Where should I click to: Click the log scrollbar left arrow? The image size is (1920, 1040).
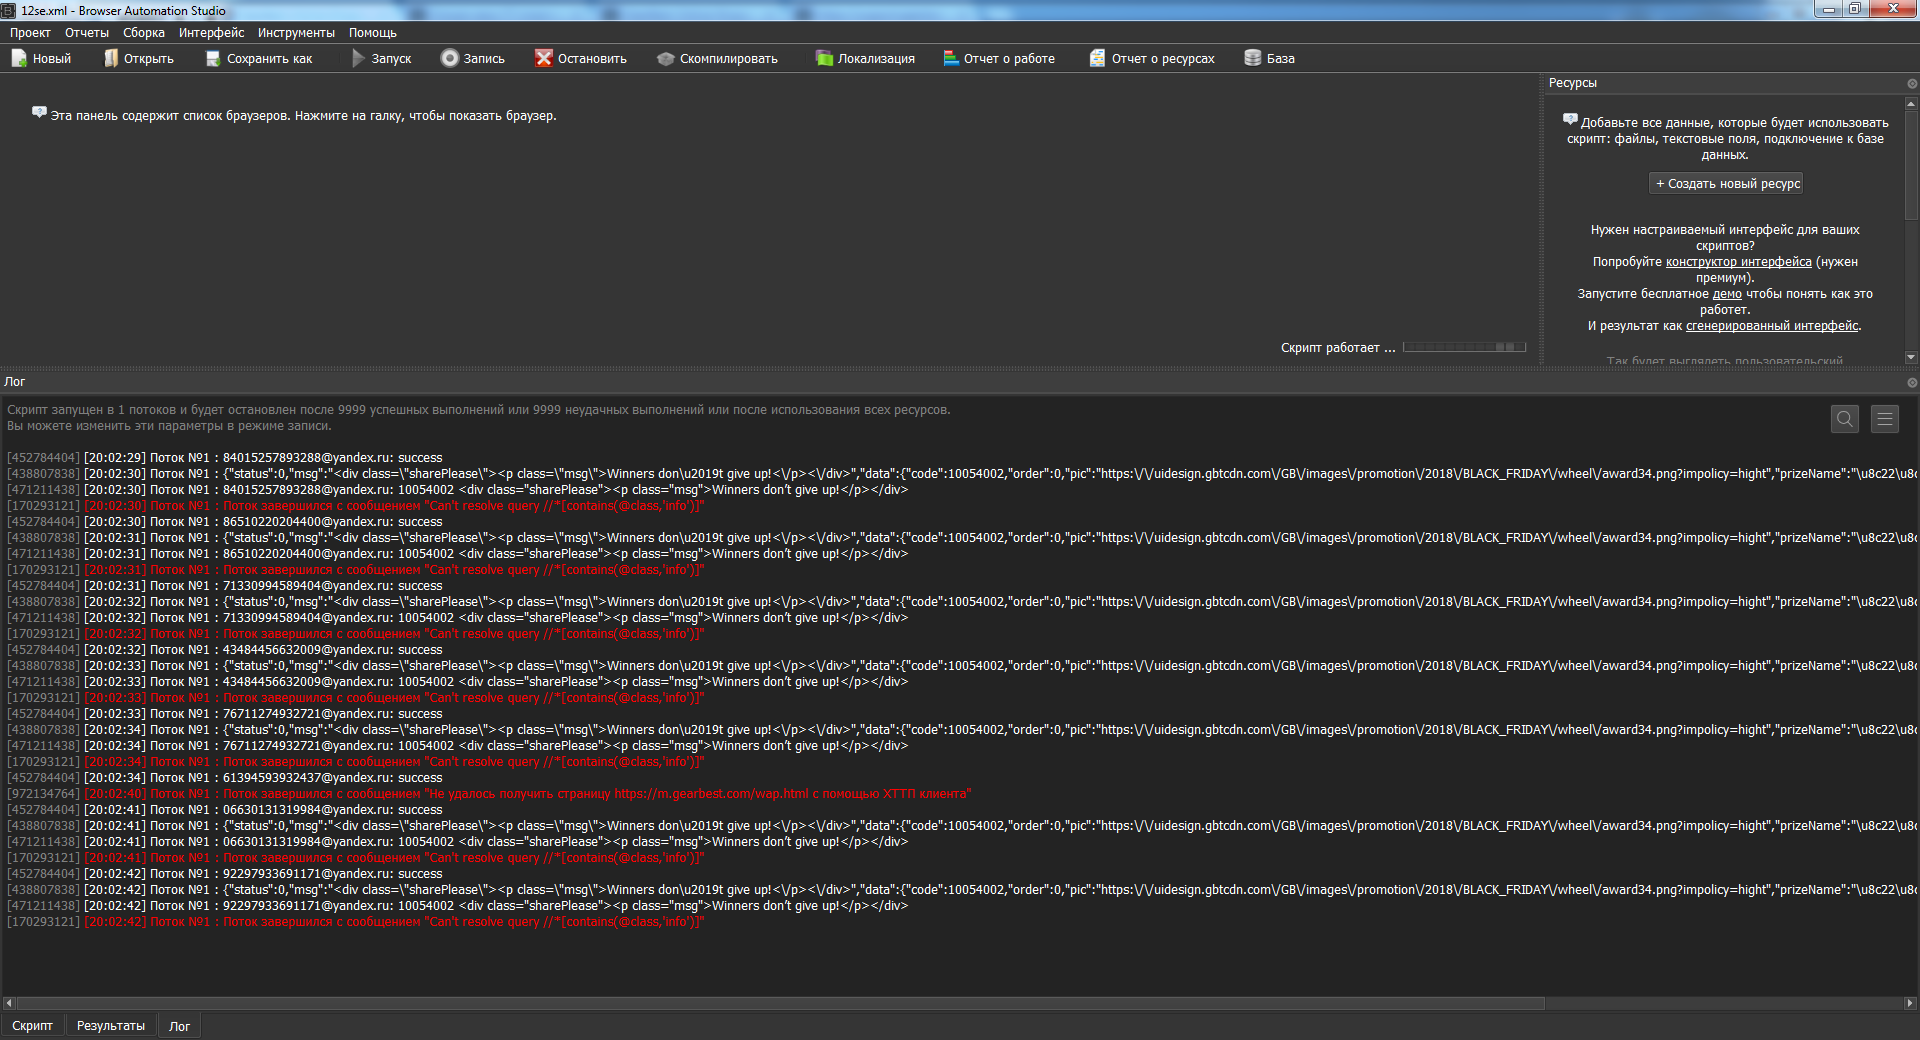pos(9,1003)
